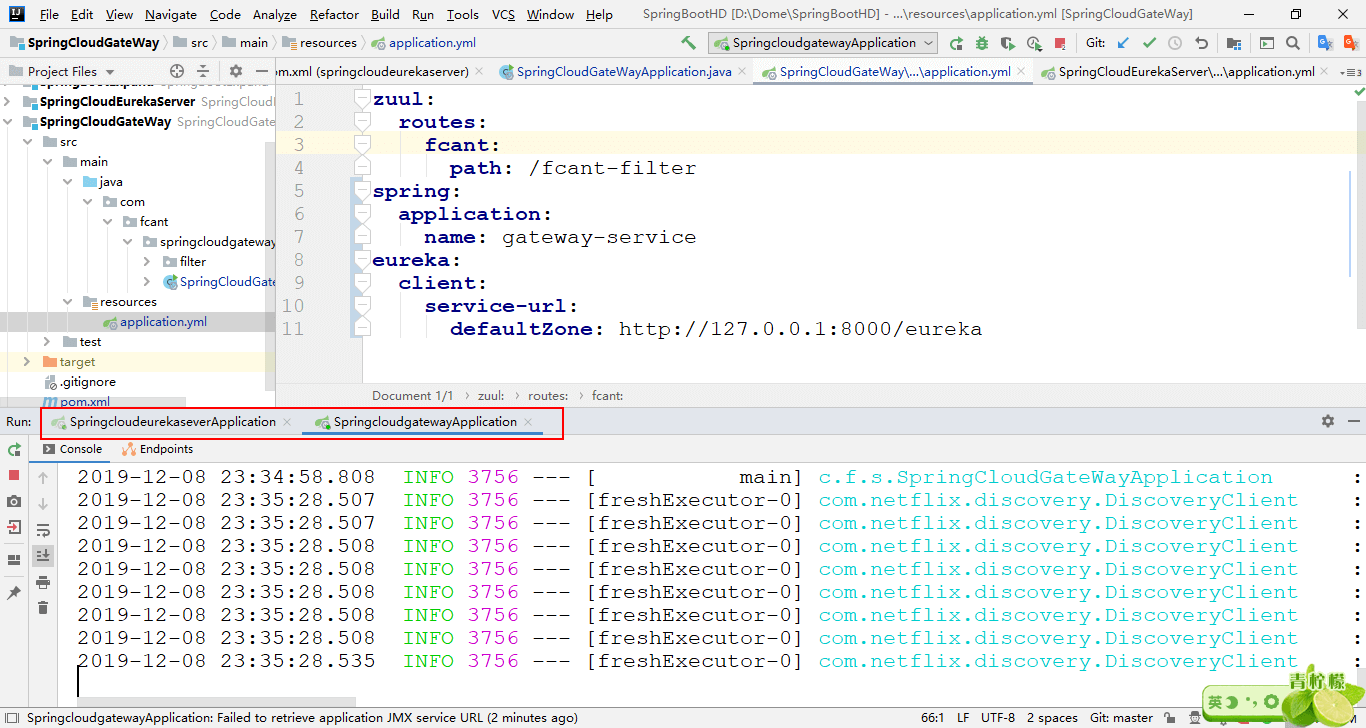Stop the application in Run panel sidebar
This screenshot has height=728, width=1366.
pyautogui.click(x=14, y=476)
